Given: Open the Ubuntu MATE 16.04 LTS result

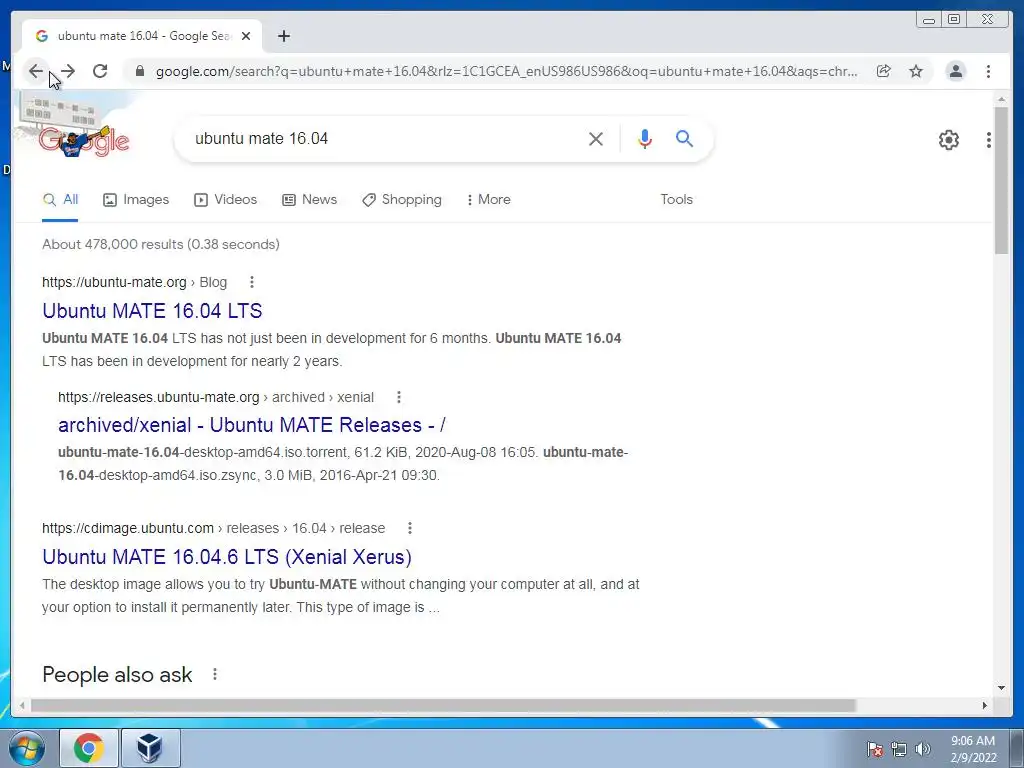Looking at the screenshot, I should click(152, 311).
